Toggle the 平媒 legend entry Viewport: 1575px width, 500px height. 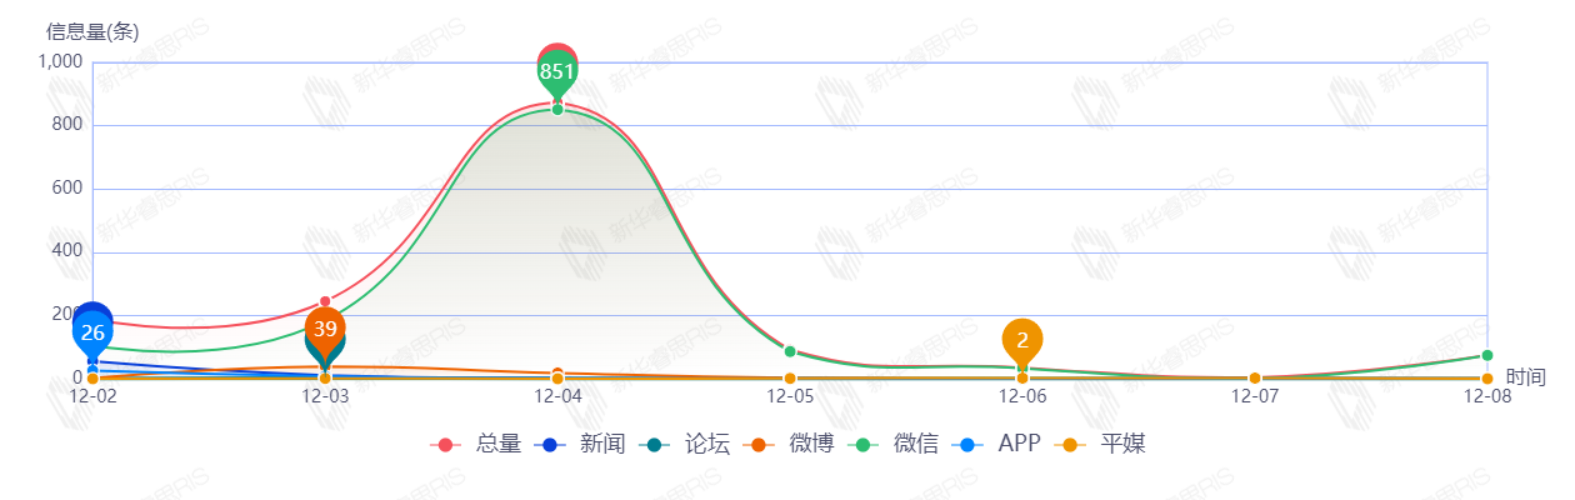click(1122, 443)
